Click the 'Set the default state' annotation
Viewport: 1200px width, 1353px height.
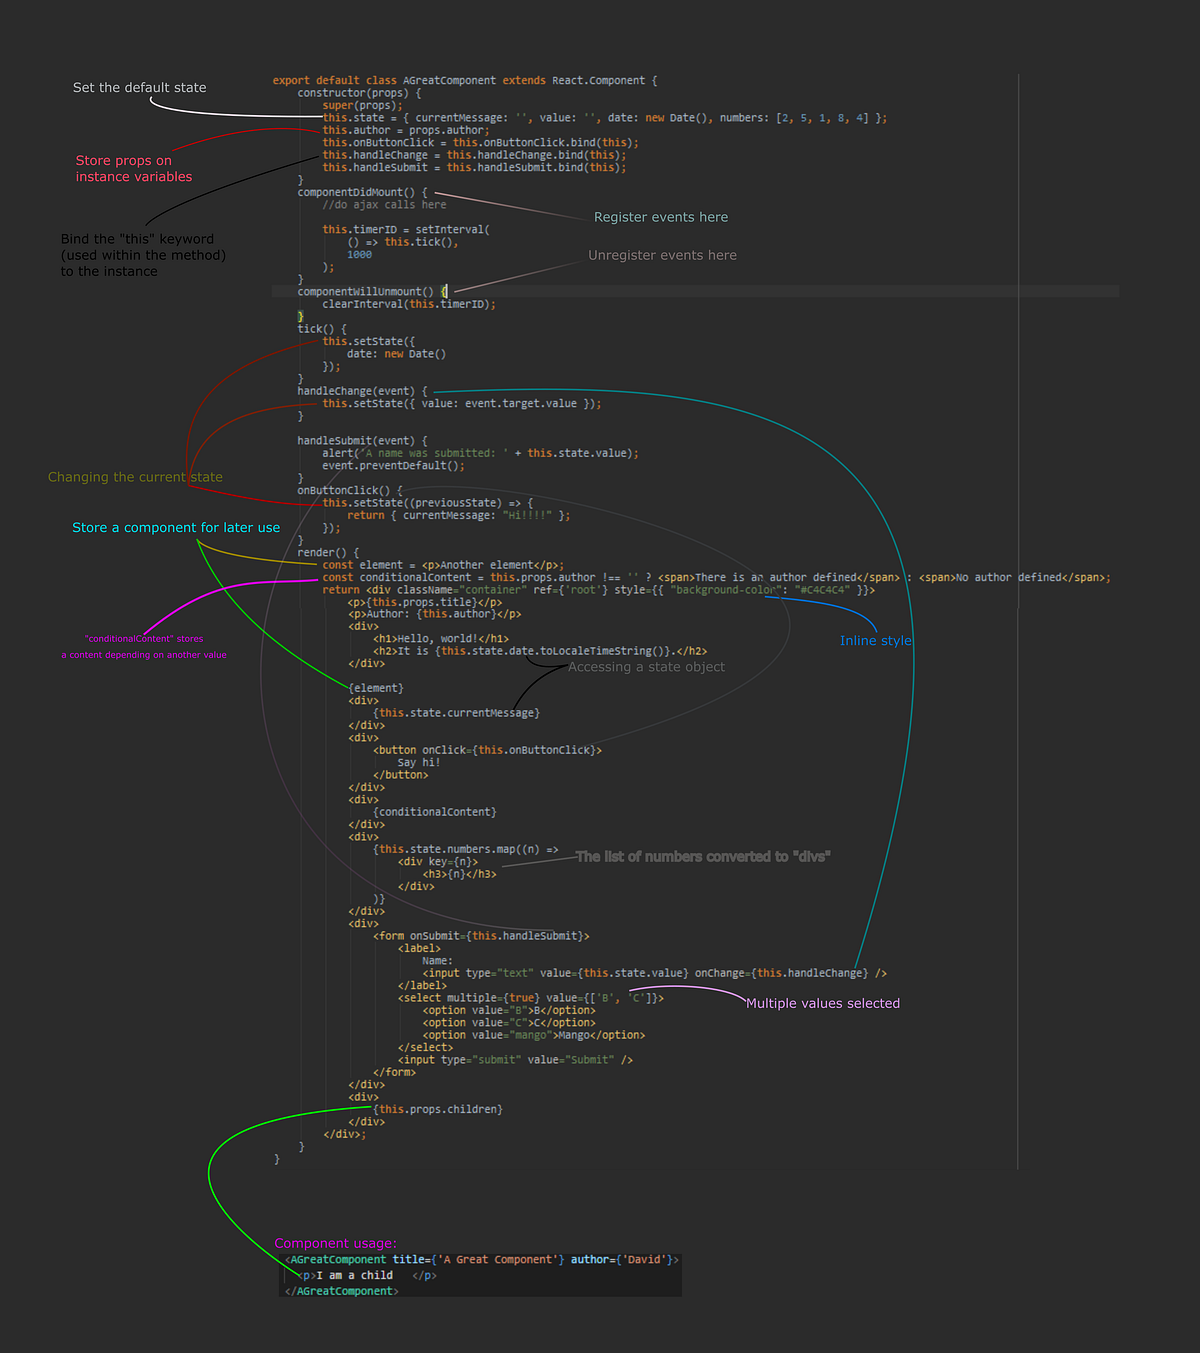click(x=138, y=87)
